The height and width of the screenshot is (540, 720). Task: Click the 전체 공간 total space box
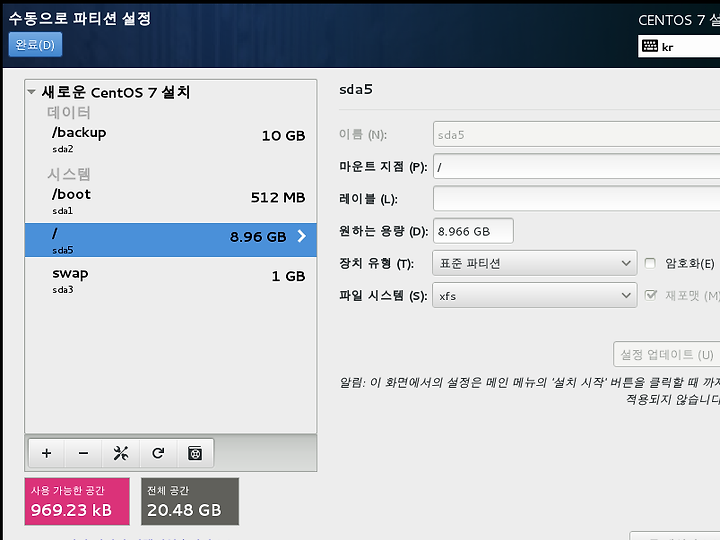tap(190, 501)
